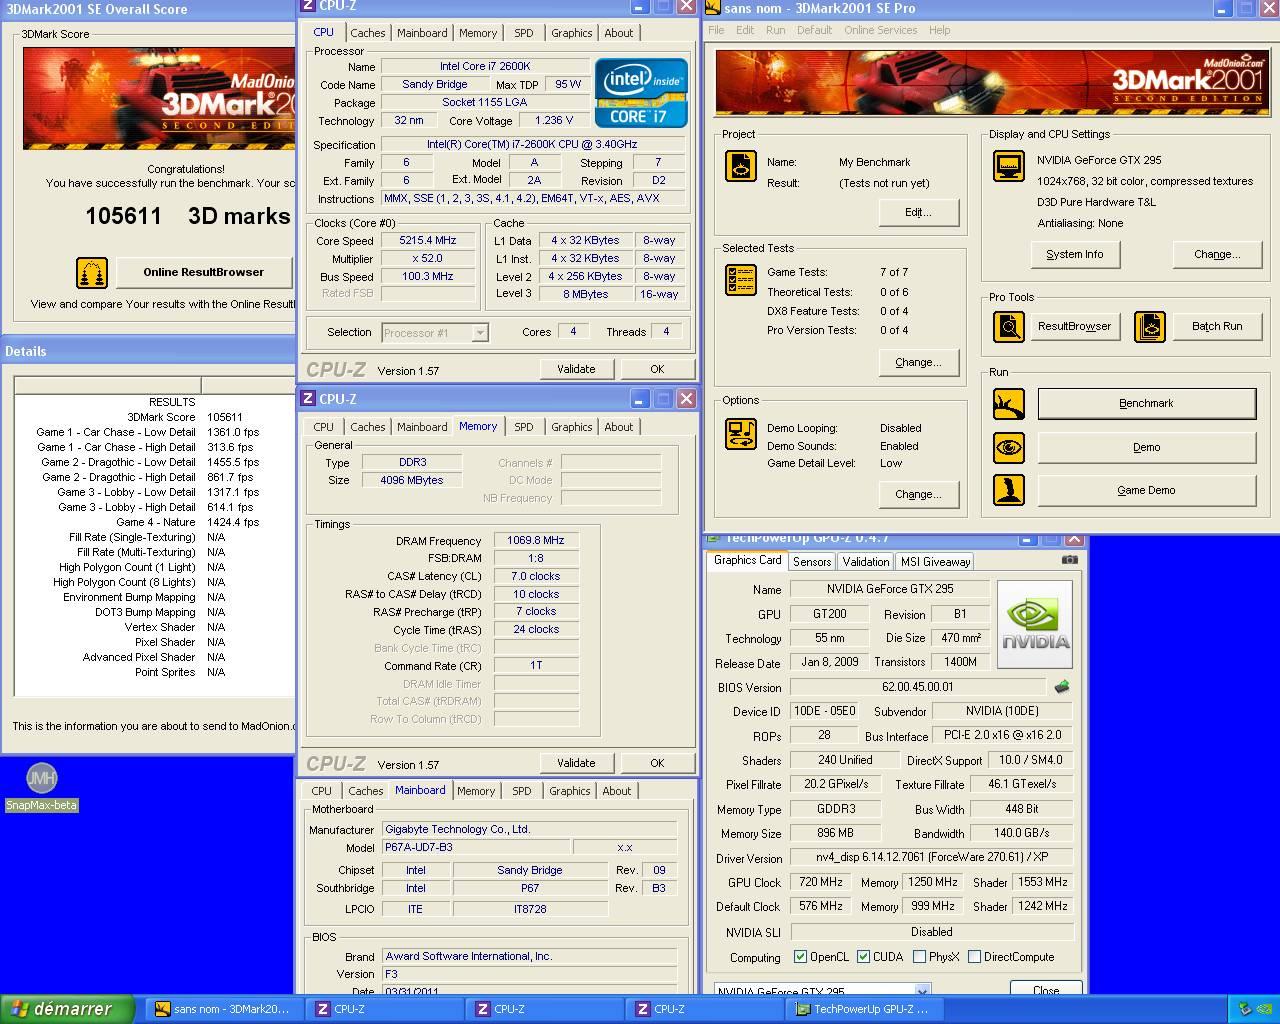Screen dimensions: 1280x1024
Task: Click the Batch Run button
Action: click(1217, 326)
